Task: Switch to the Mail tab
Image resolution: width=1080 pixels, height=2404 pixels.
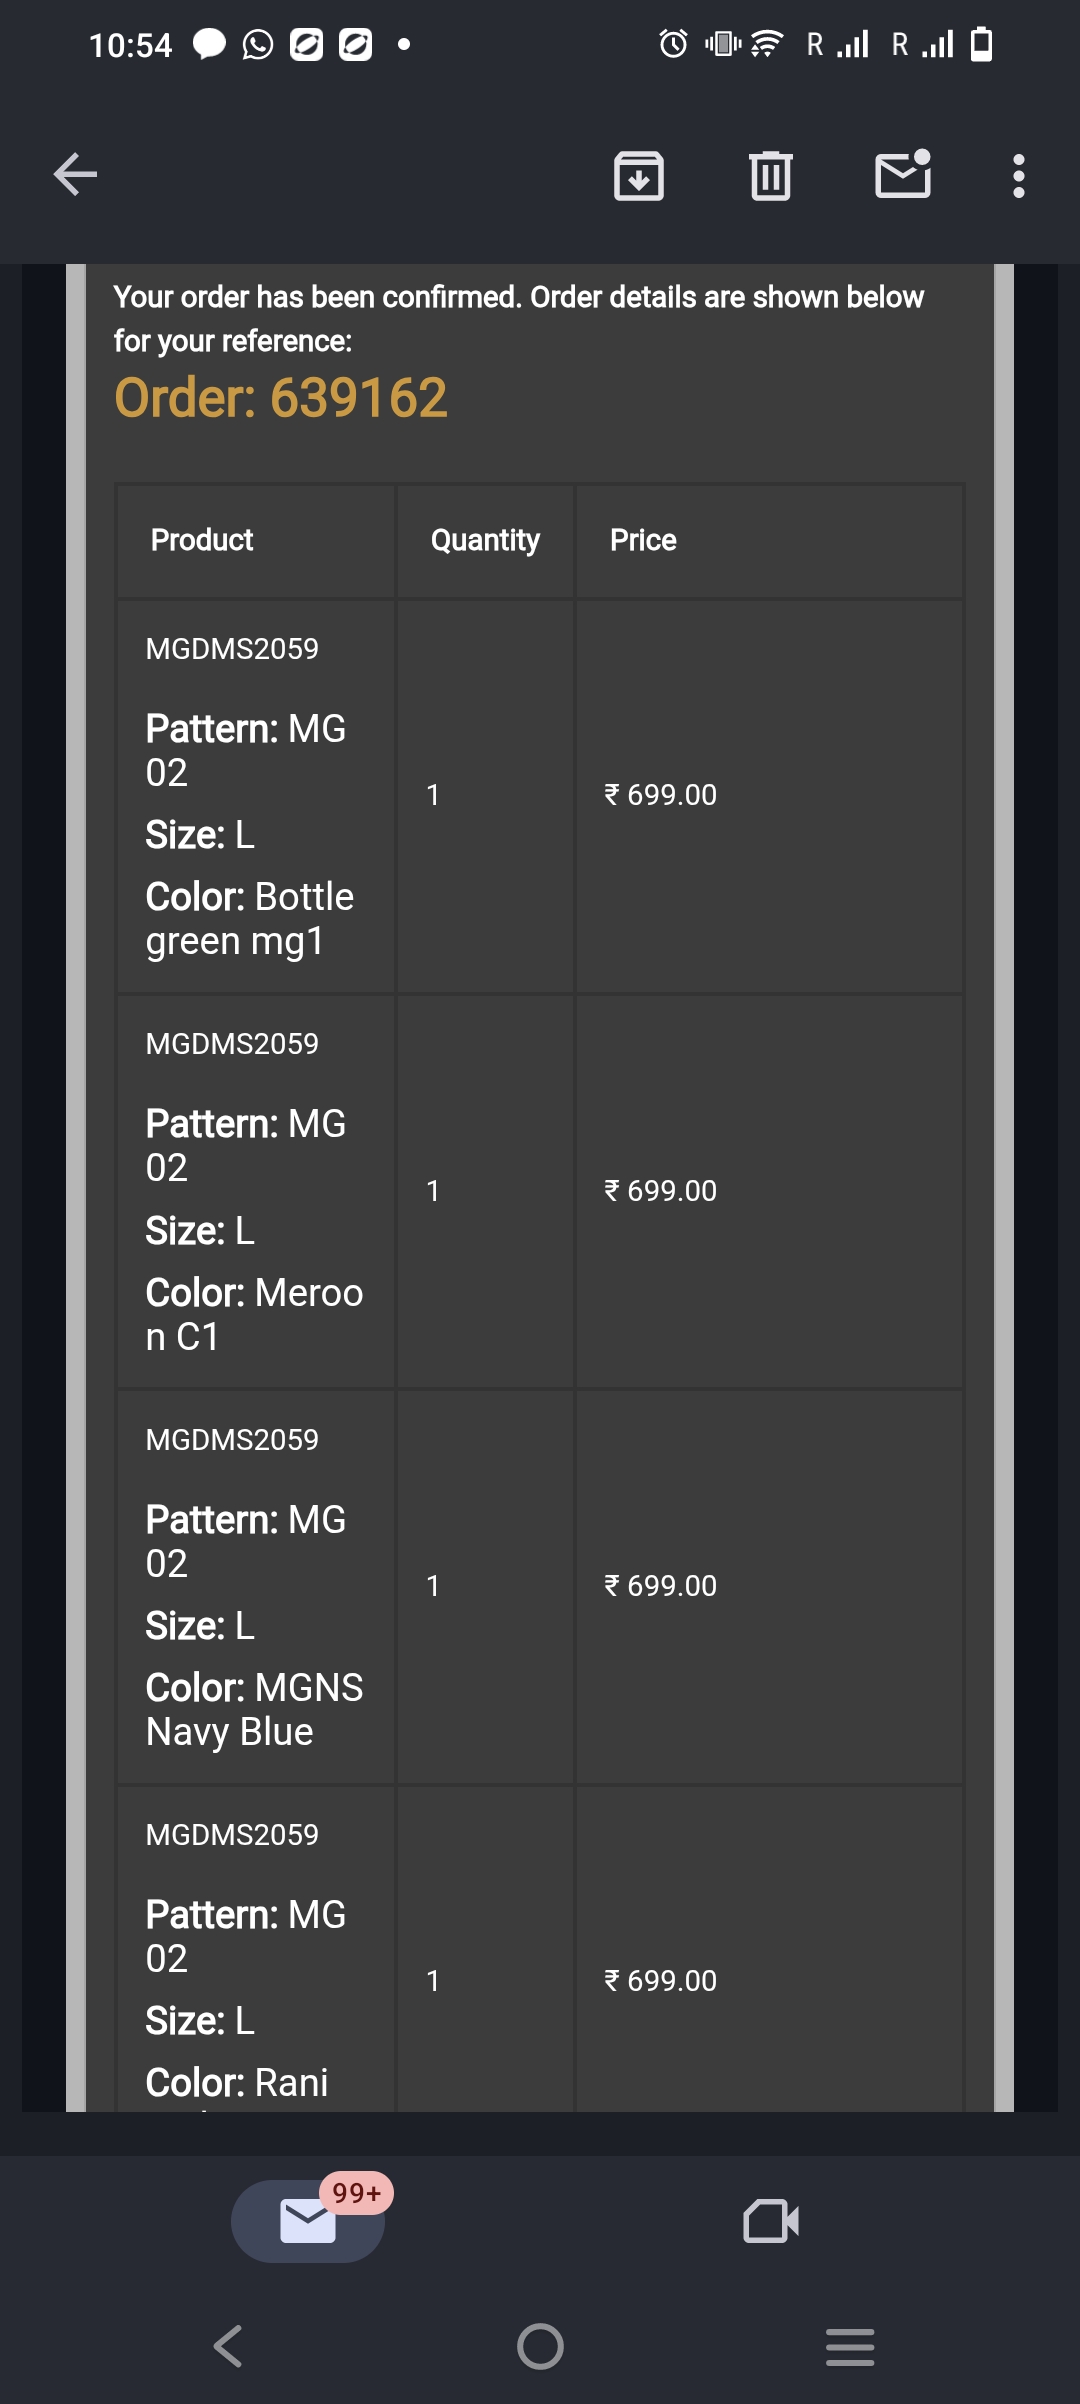Action: 308,2221
